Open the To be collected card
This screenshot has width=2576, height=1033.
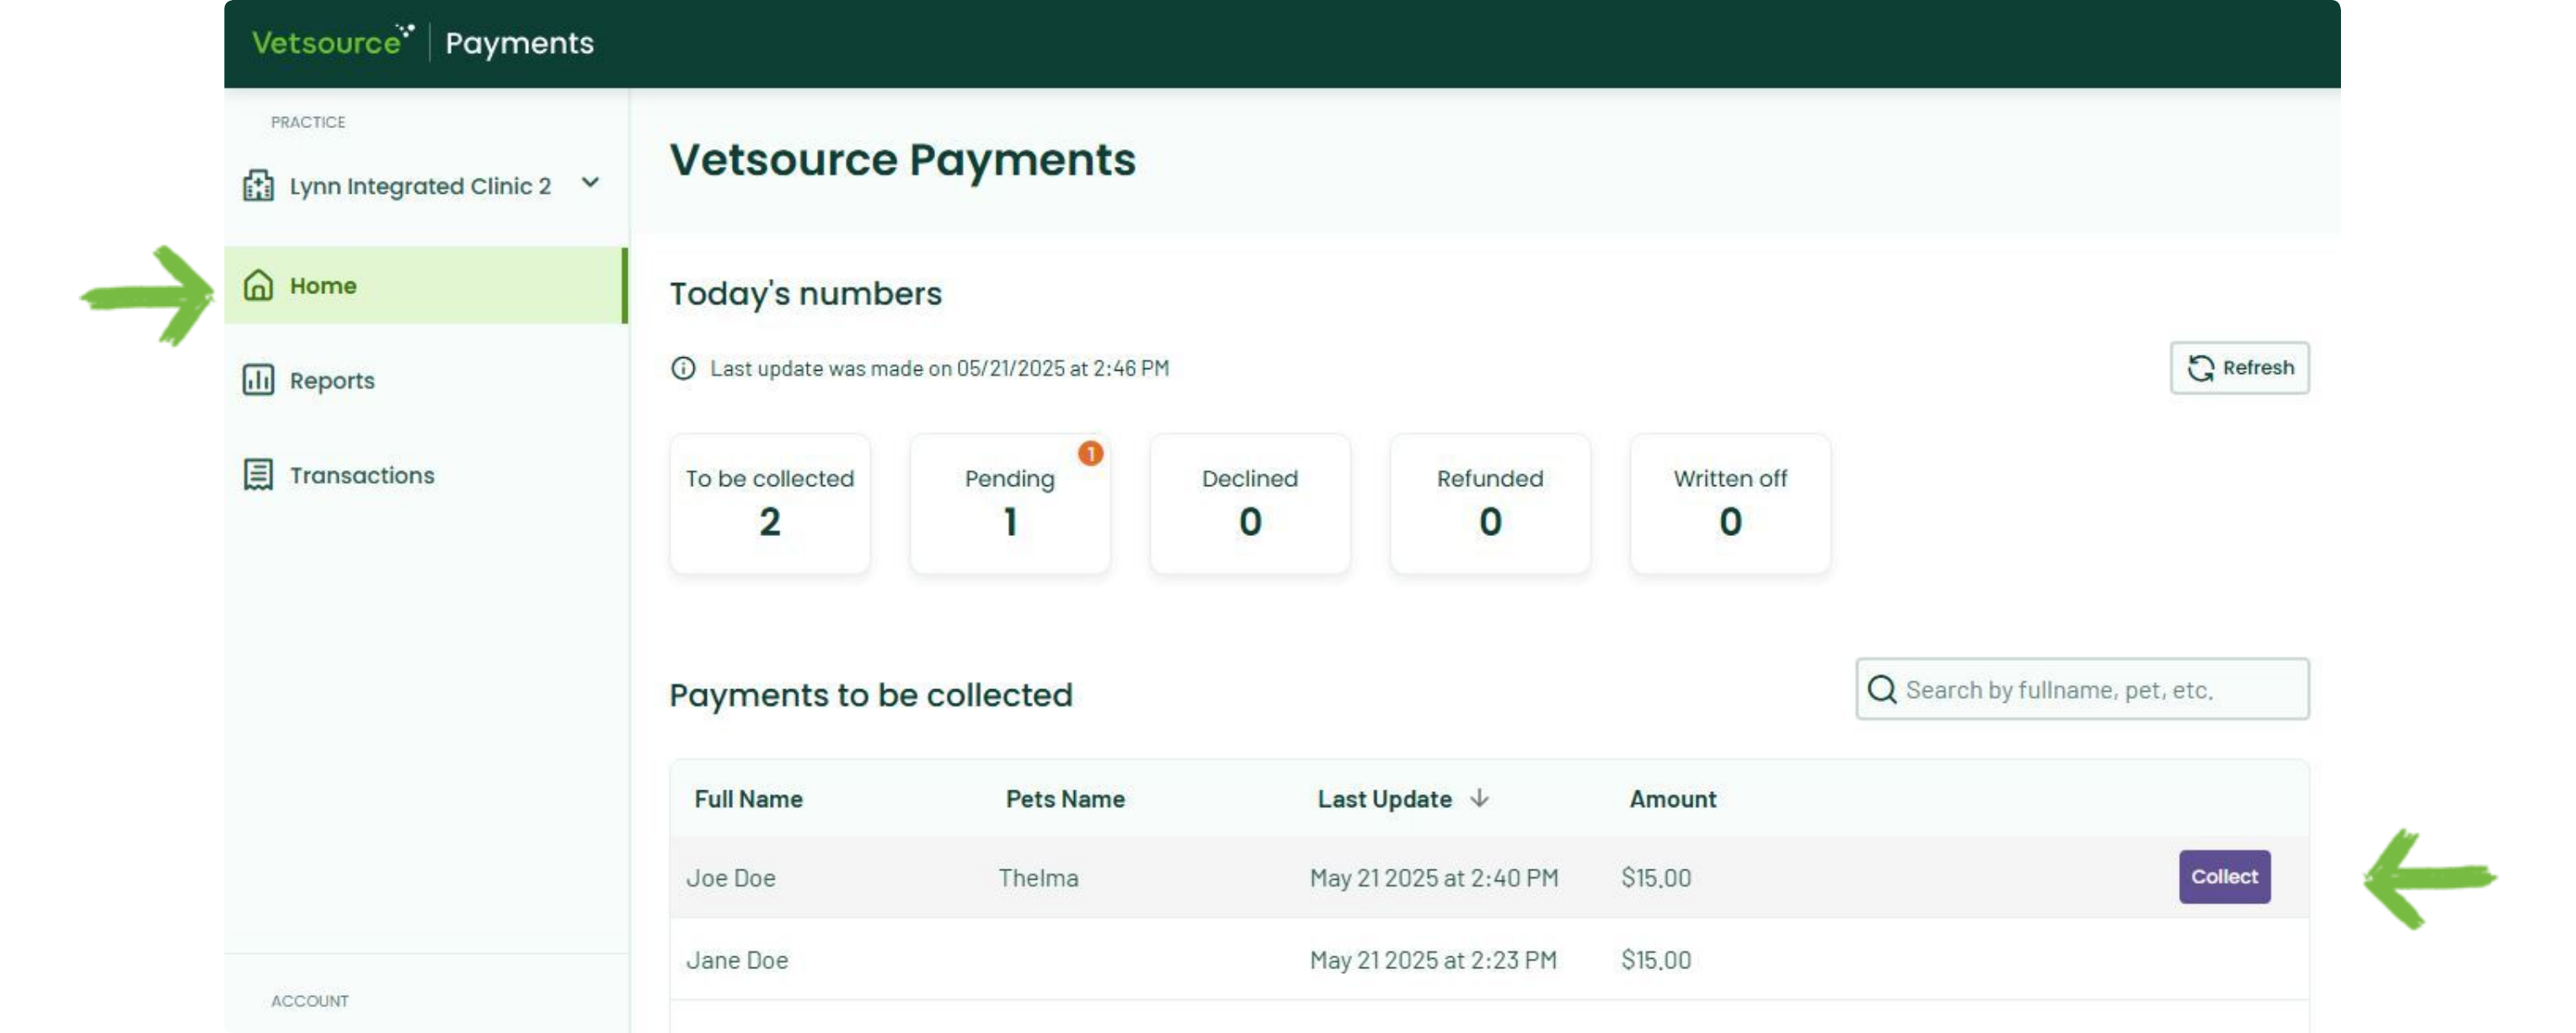point(770,503)
